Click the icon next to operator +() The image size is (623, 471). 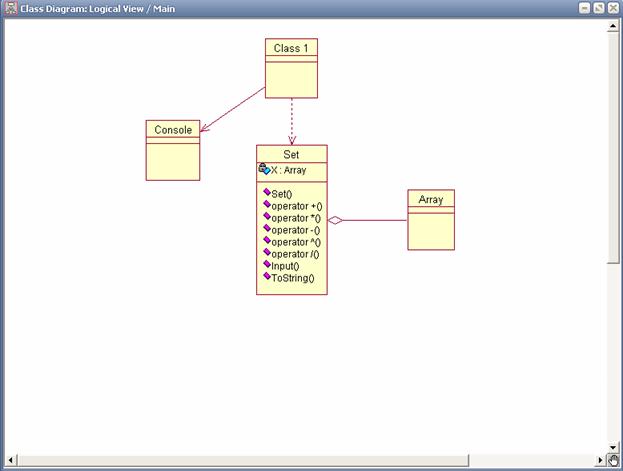(x=267, y=204)
